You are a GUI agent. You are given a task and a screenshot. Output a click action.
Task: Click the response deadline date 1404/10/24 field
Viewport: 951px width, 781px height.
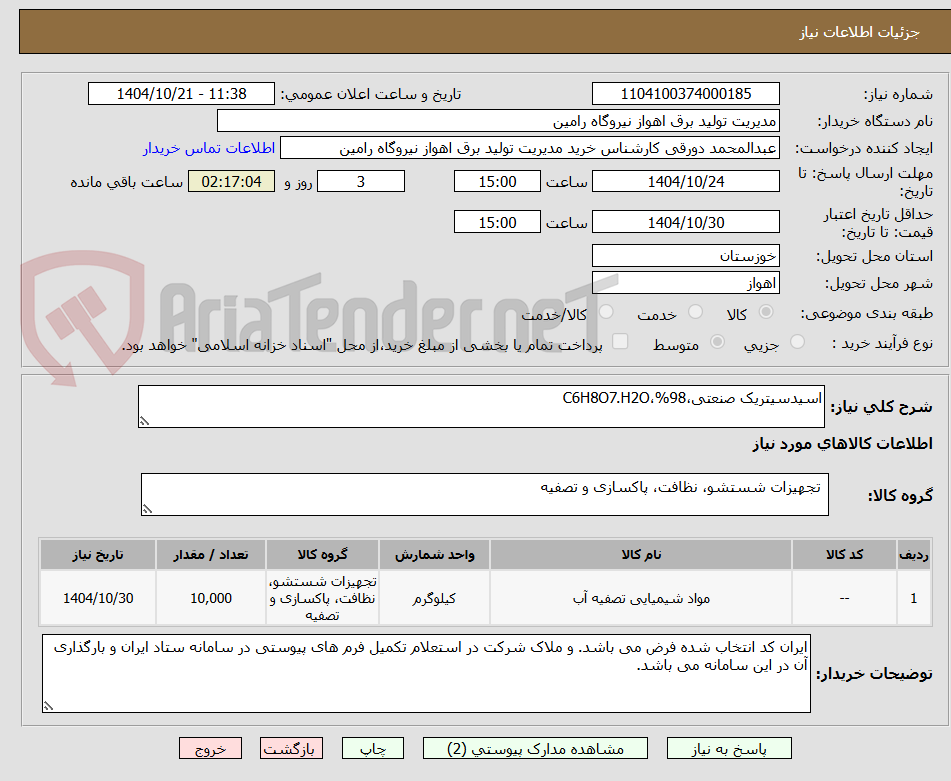coord(685,181)
